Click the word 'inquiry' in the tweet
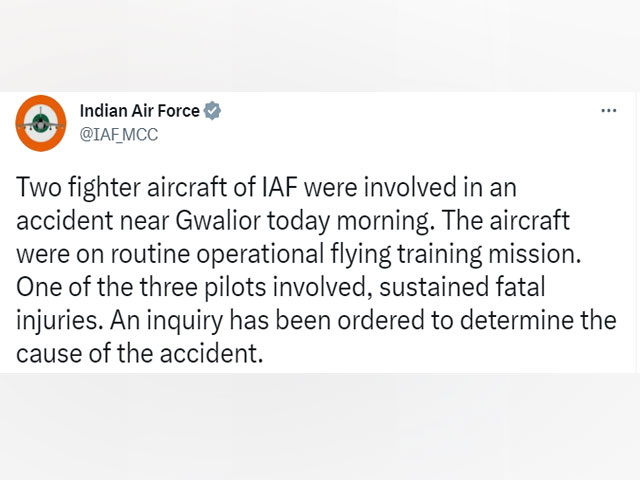This screenshot has height=480, width=640. [x=184, y=320]
